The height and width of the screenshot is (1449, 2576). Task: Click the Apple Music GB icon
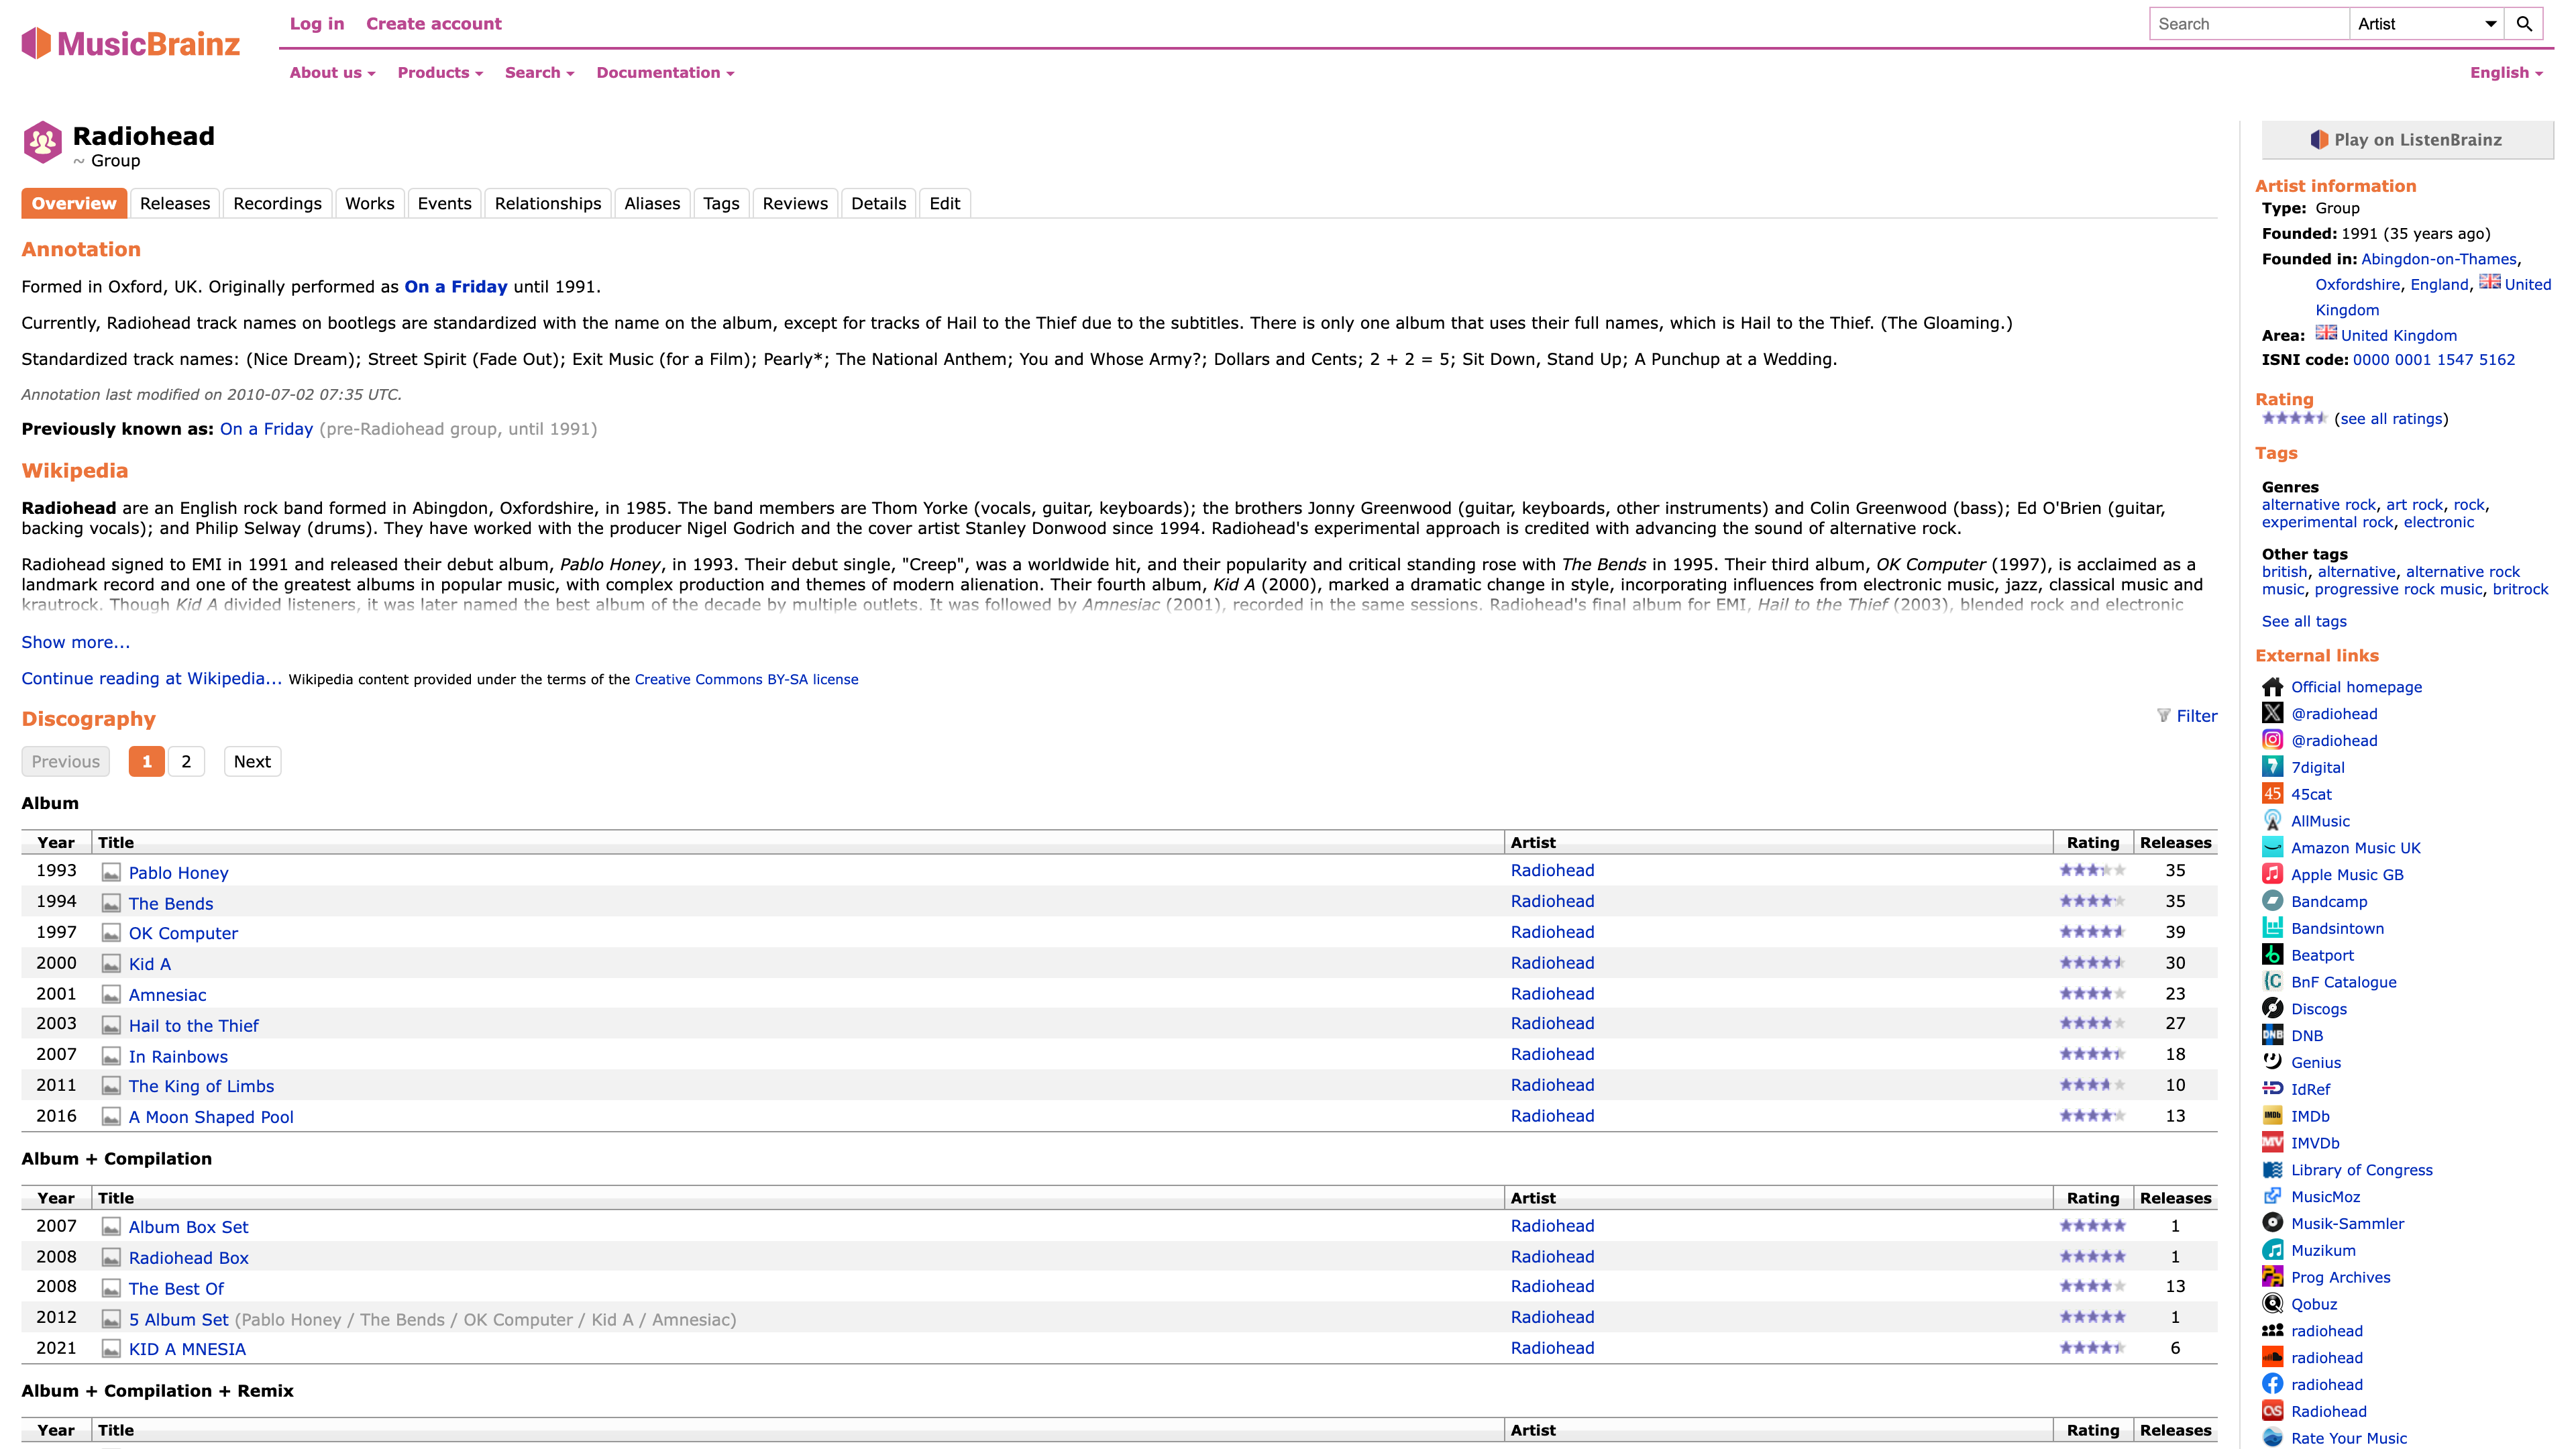coord(2272,874)
